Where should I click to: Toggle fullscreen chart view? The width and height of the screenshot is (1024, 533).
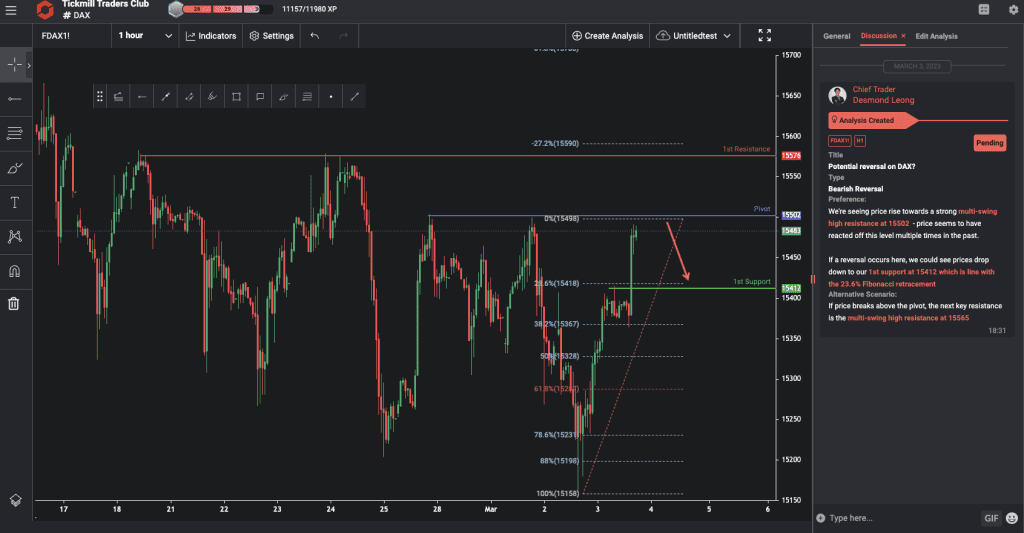pyautogui.click(x=765, y=35)
